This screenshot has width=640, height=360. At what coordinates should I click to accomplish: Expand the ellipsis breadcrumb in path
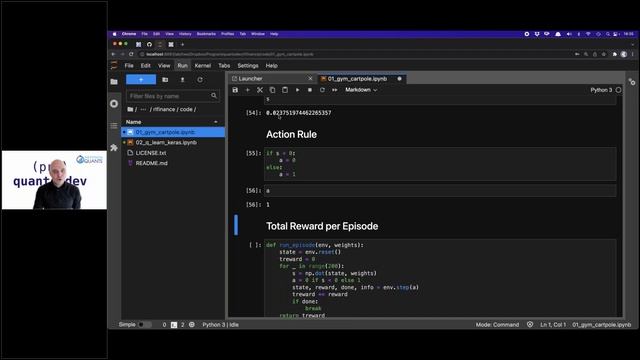(x=143, y=109)
